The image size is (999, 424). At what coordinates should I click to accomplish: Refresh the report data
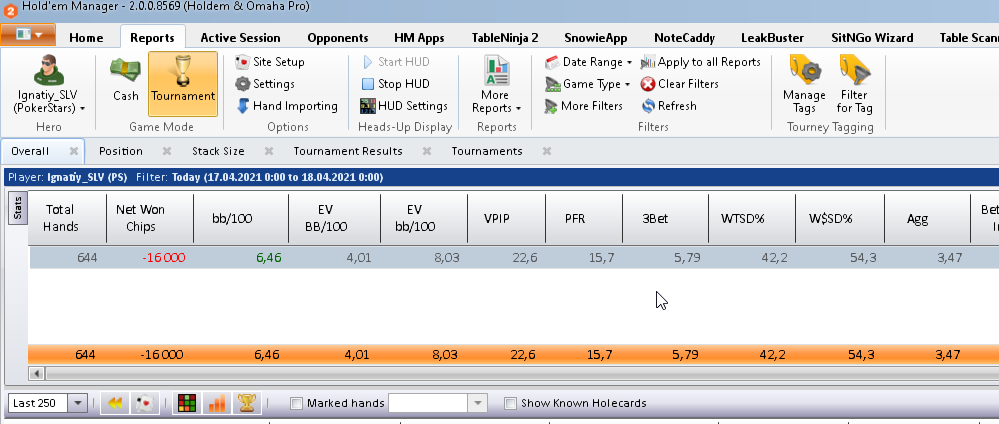[668, 106]
